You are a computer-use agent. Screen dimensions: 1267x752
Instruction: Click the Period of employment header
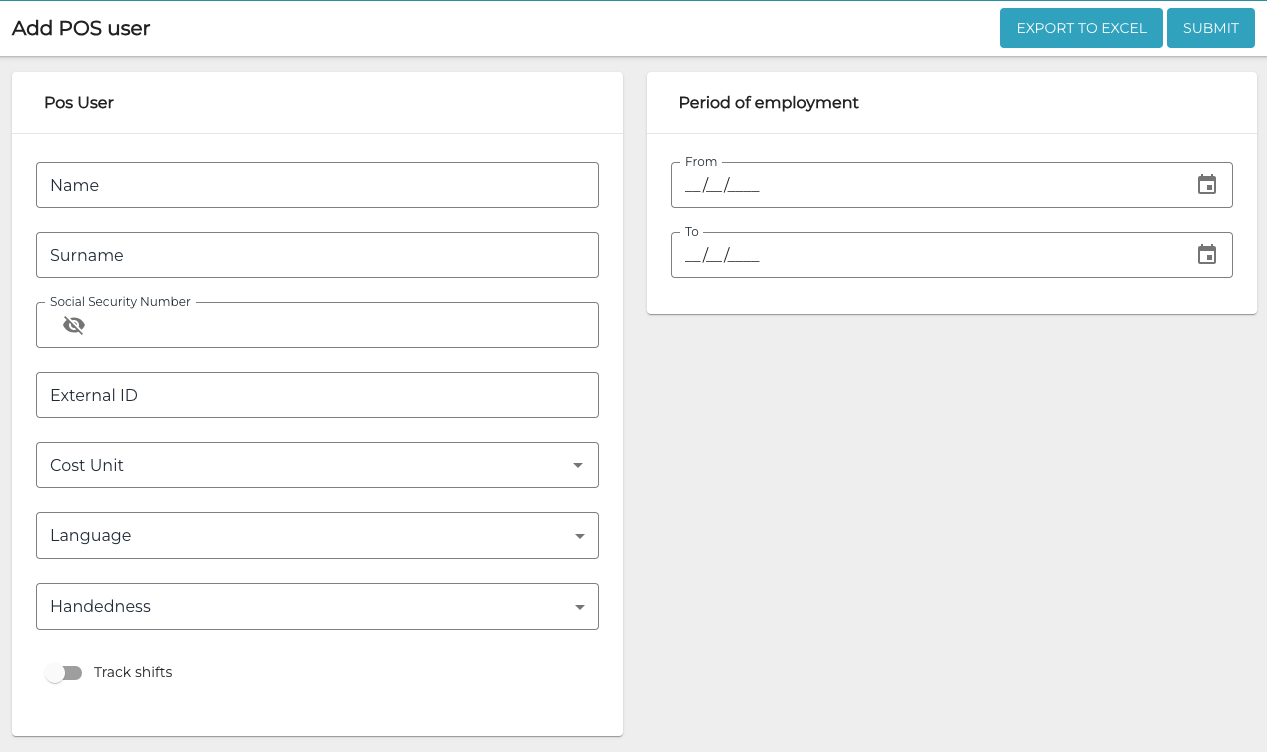[x=768, y=103]
